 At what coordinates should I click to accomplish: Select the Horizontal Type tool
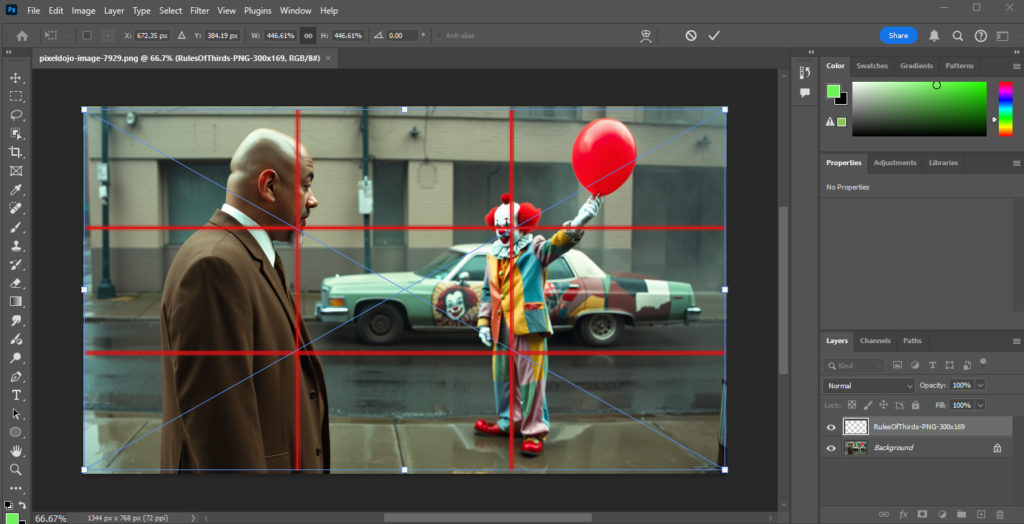pyautogui.click(x=16, y=394)
